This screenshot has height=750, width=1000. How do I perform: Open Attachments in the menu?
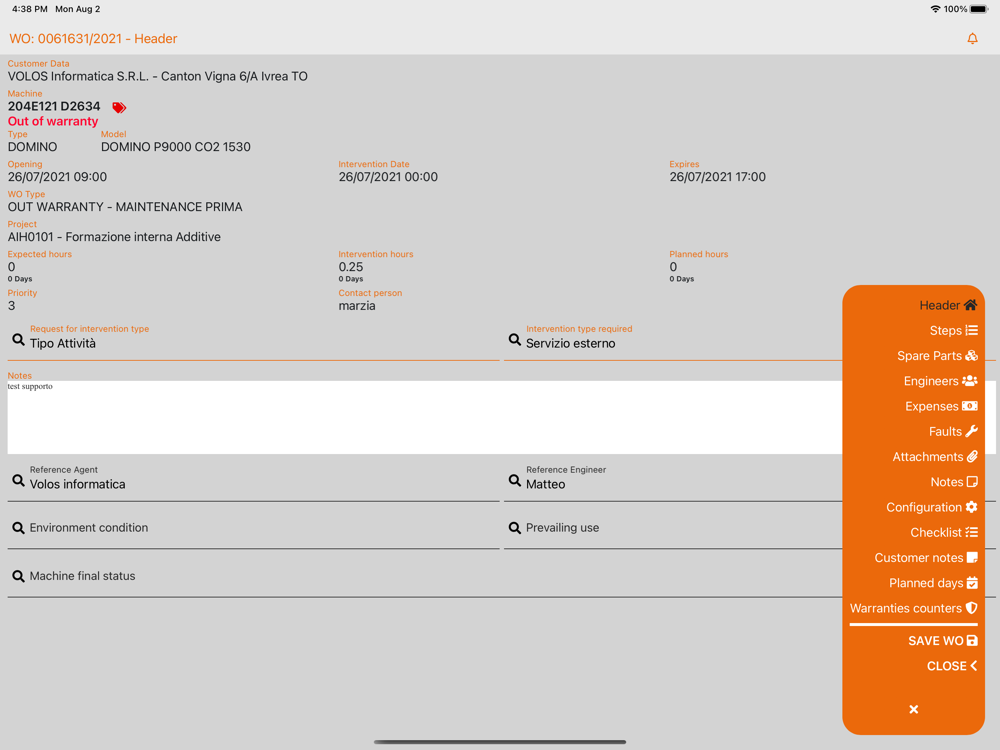934,457
